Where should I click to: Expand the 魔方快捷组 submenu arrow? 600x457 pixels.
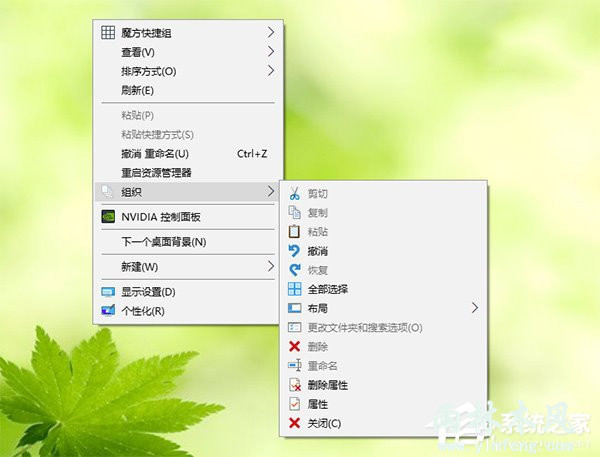pos(271,33)
